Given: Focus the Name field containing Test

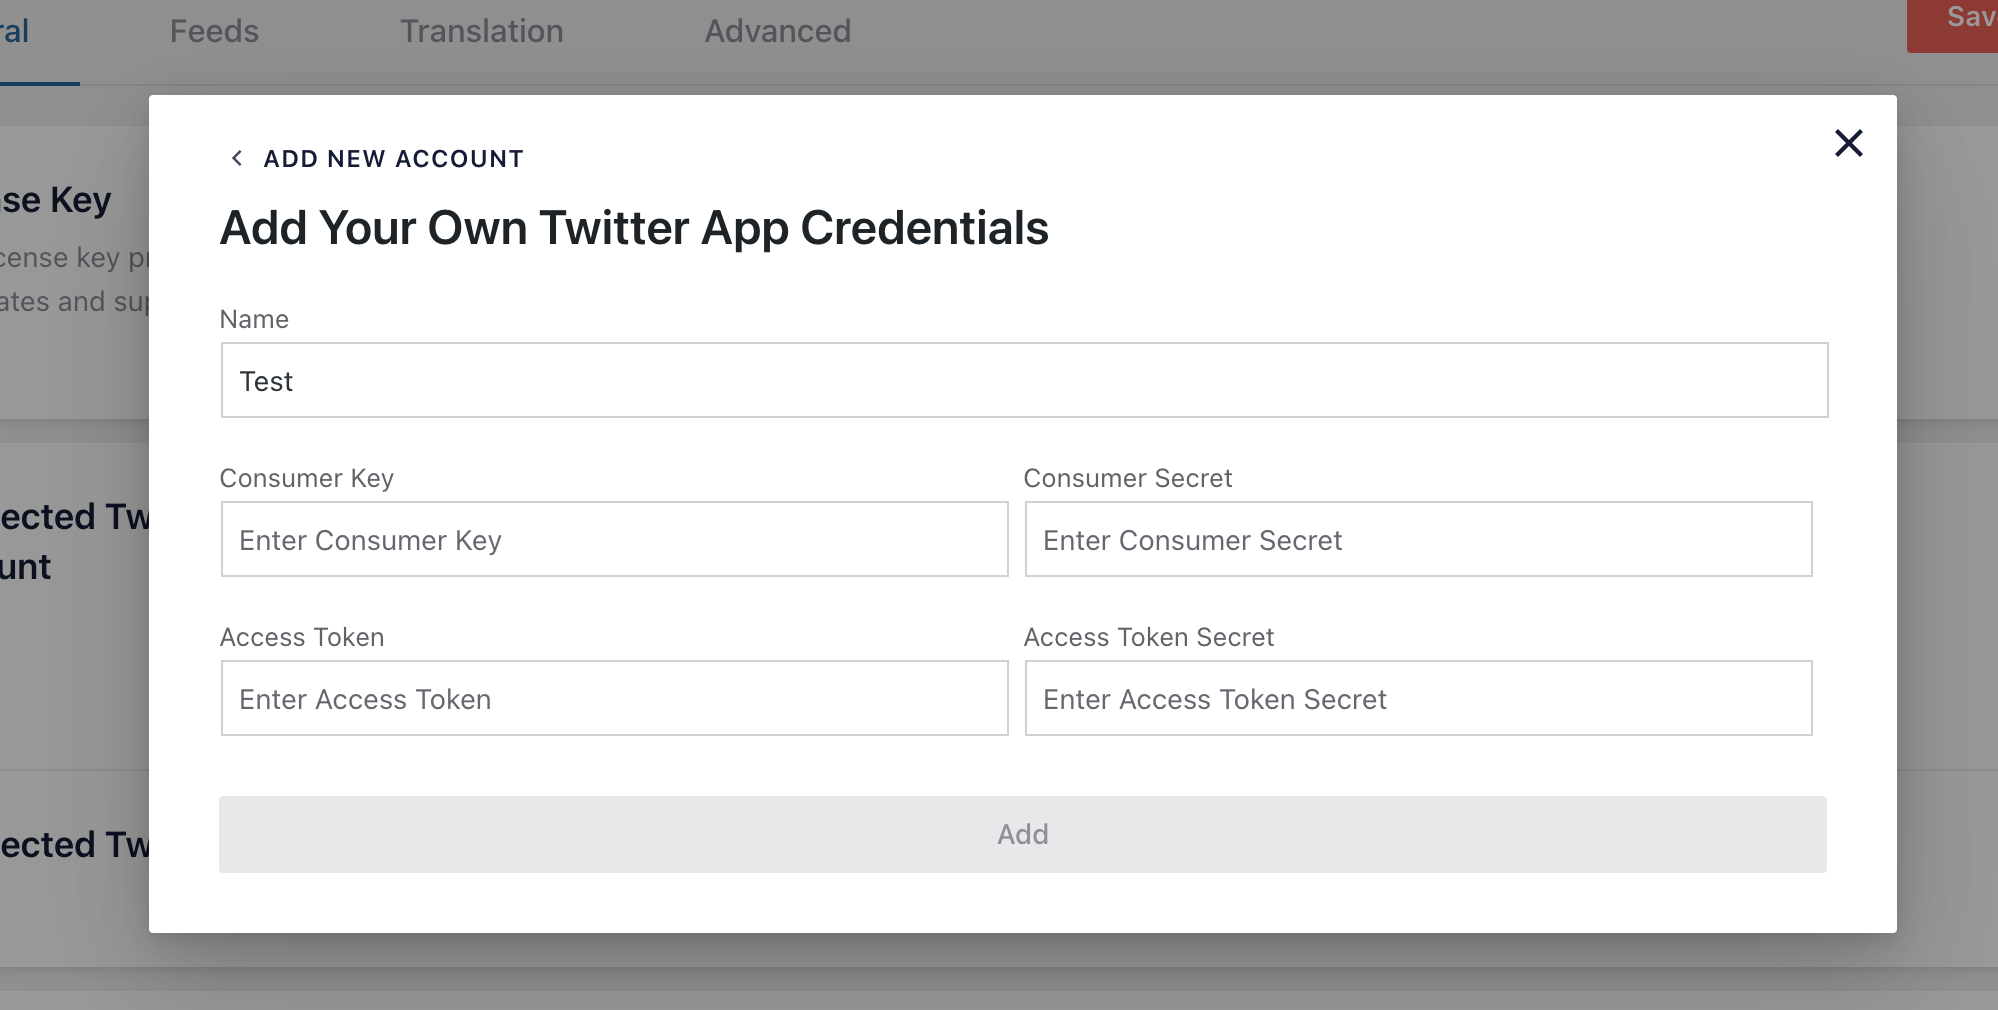Looking at the screenshot, I should (x=1024, y=381).
